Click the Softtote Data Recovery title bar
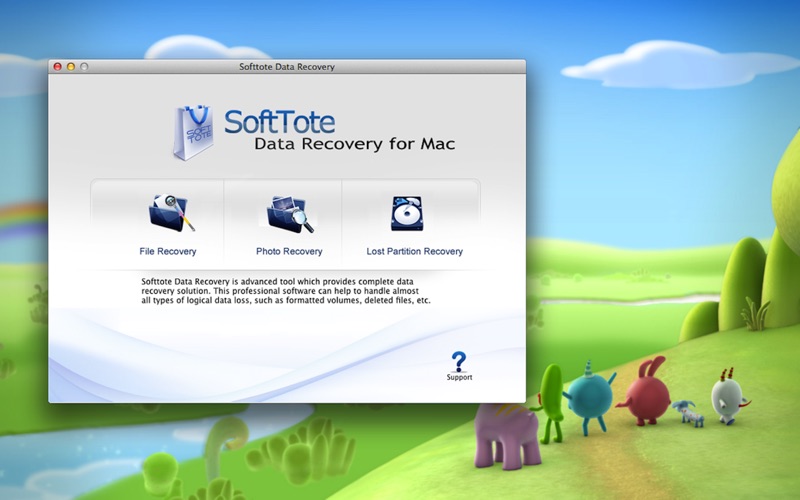The height and width of the screenshot is (500, 800). pos(288,67)
